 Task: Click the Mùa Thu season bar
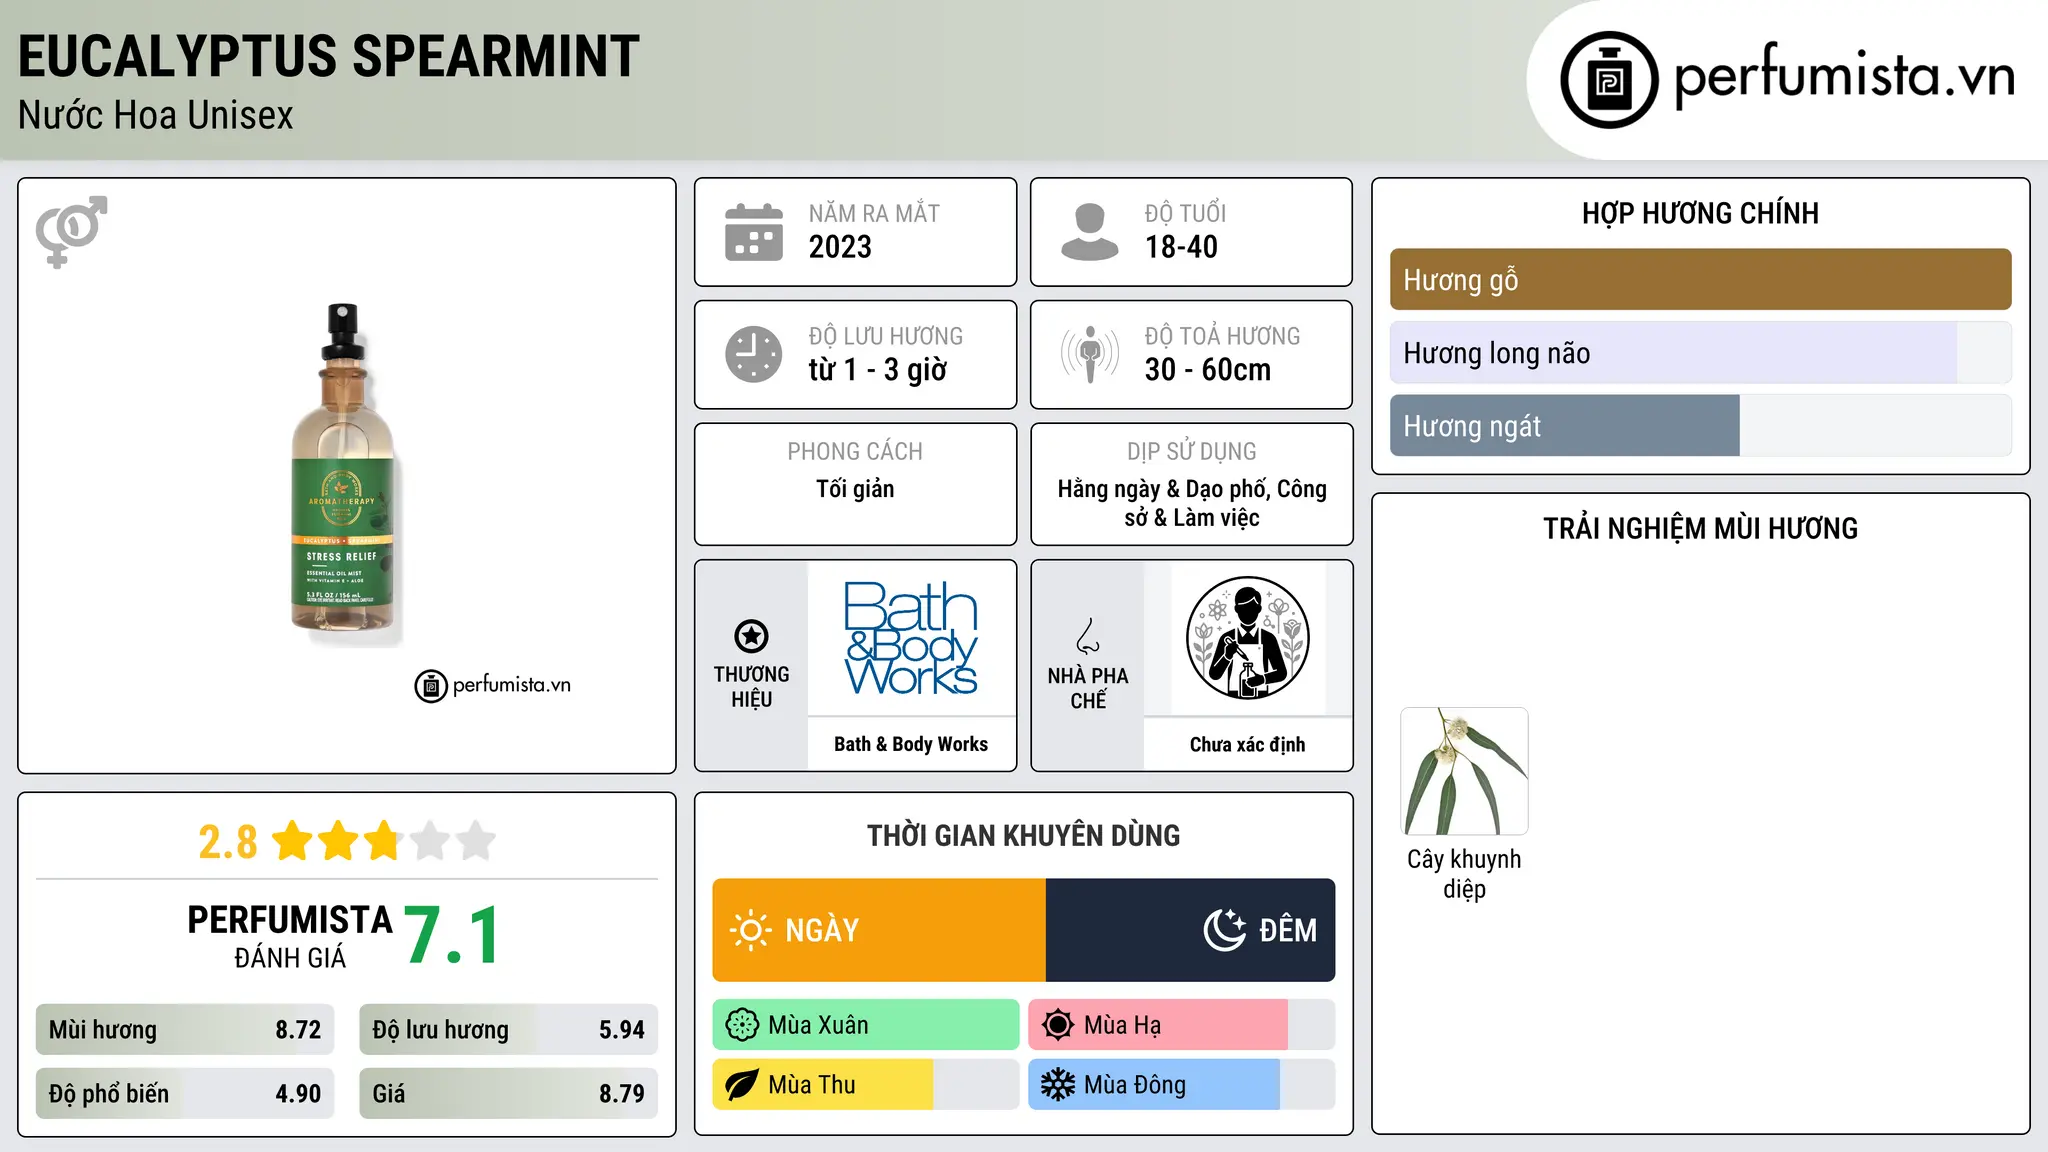point(866,1085)
